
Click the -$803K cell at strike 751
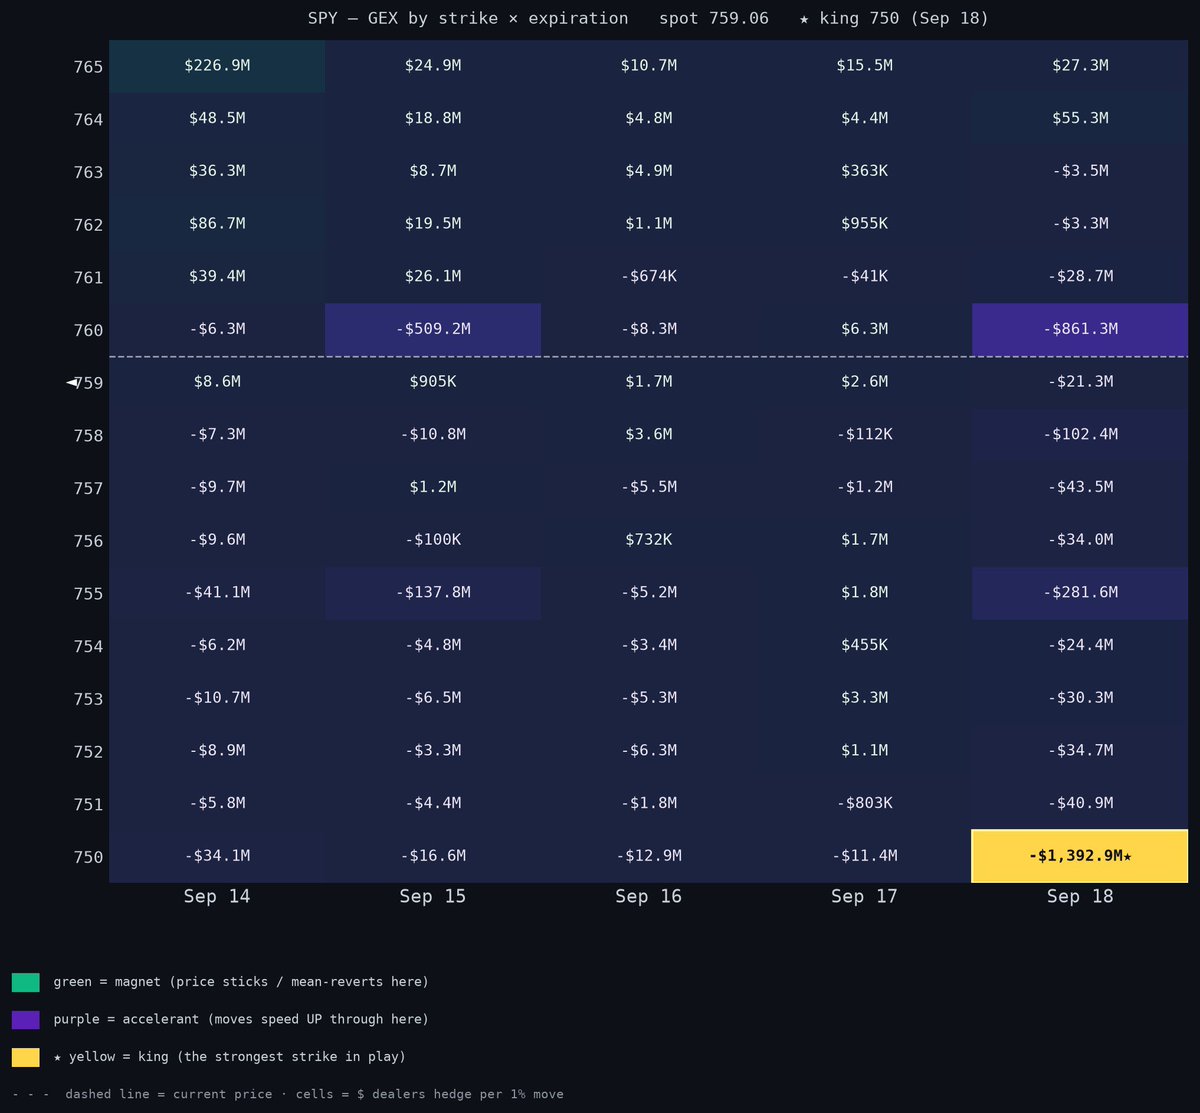(x=864, y=804)
